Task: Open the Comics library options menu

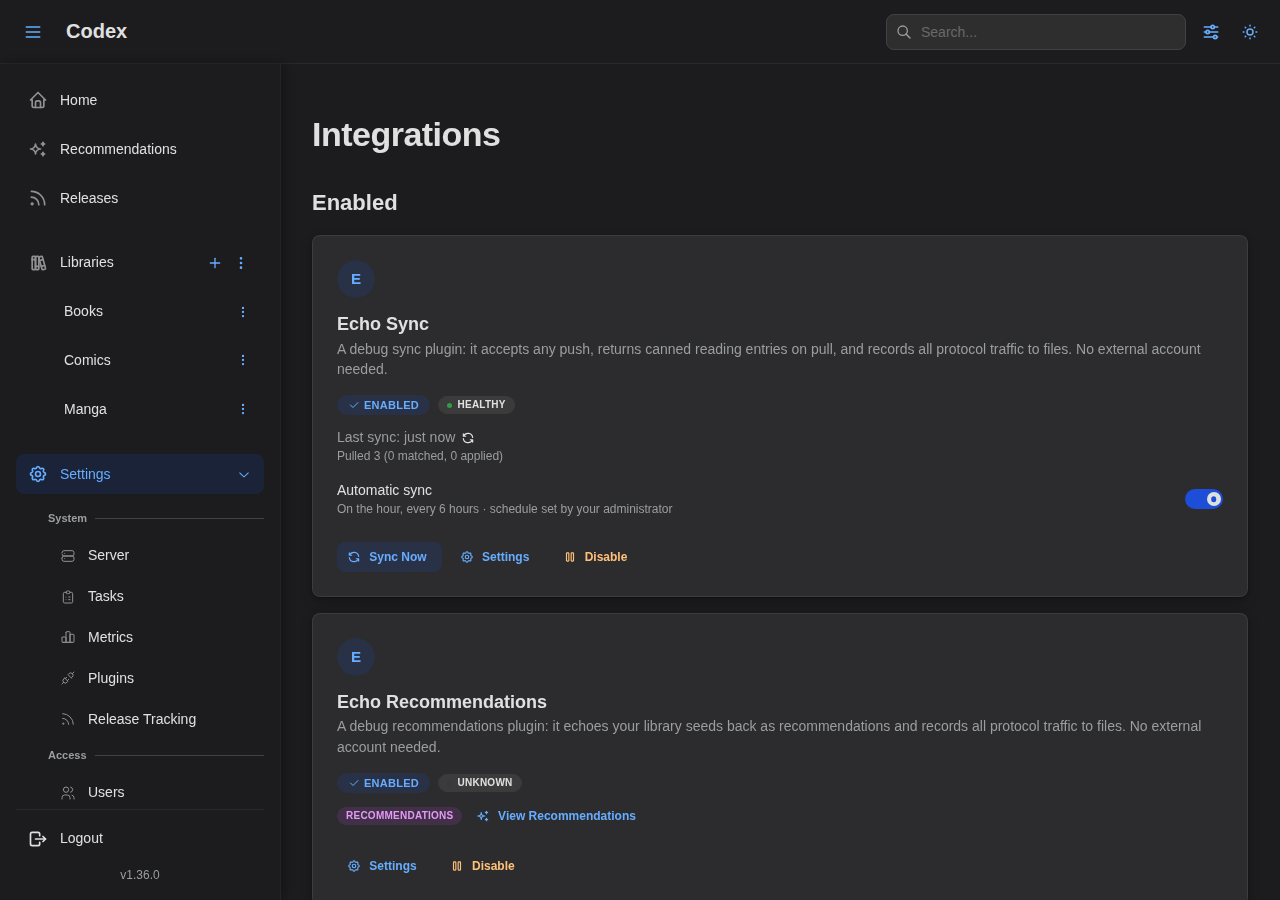Action: point(242,360)
